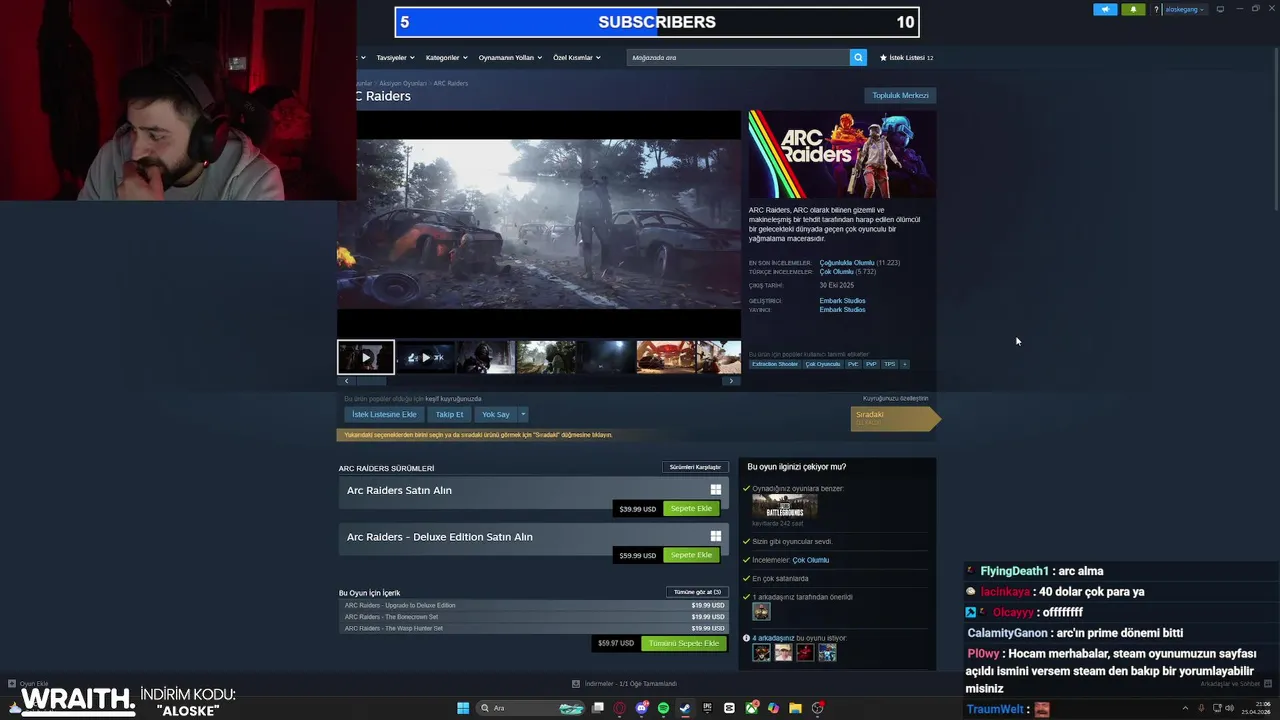Switch to Big Picture mode icon
1280x720 pixels.
coord(1220,9)
